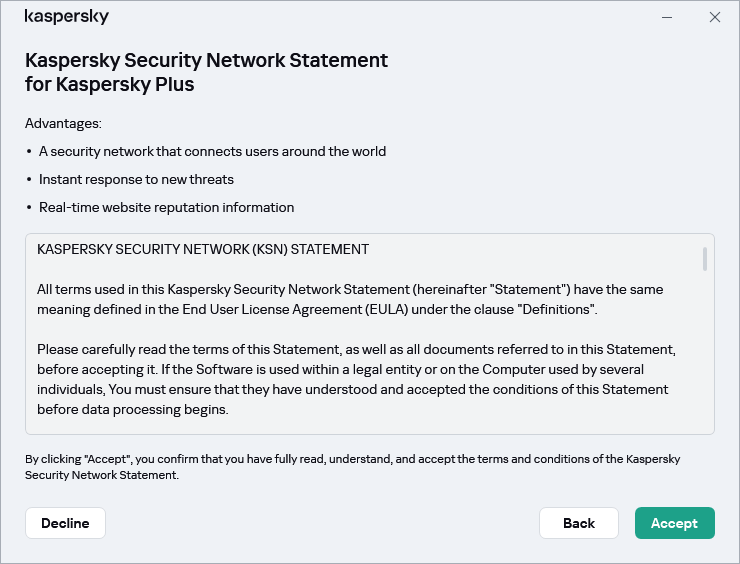Click the "By clicking Accept" confirmation text

(x=352, y=467)
